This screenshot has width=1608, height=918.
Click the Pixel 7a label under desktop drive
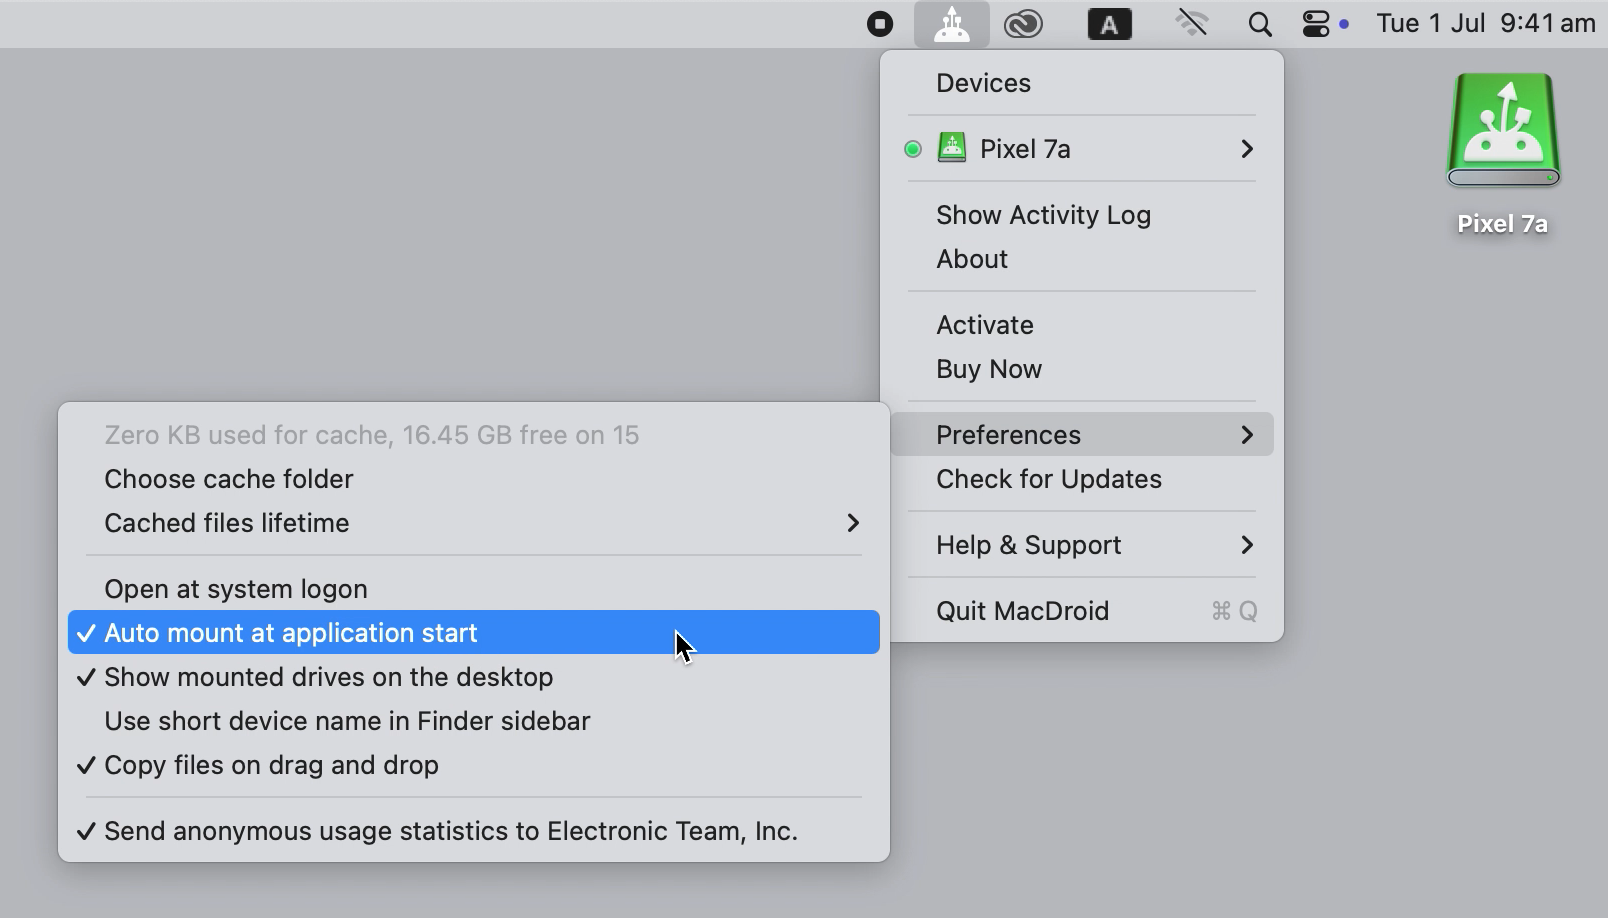coord(1502,224)
